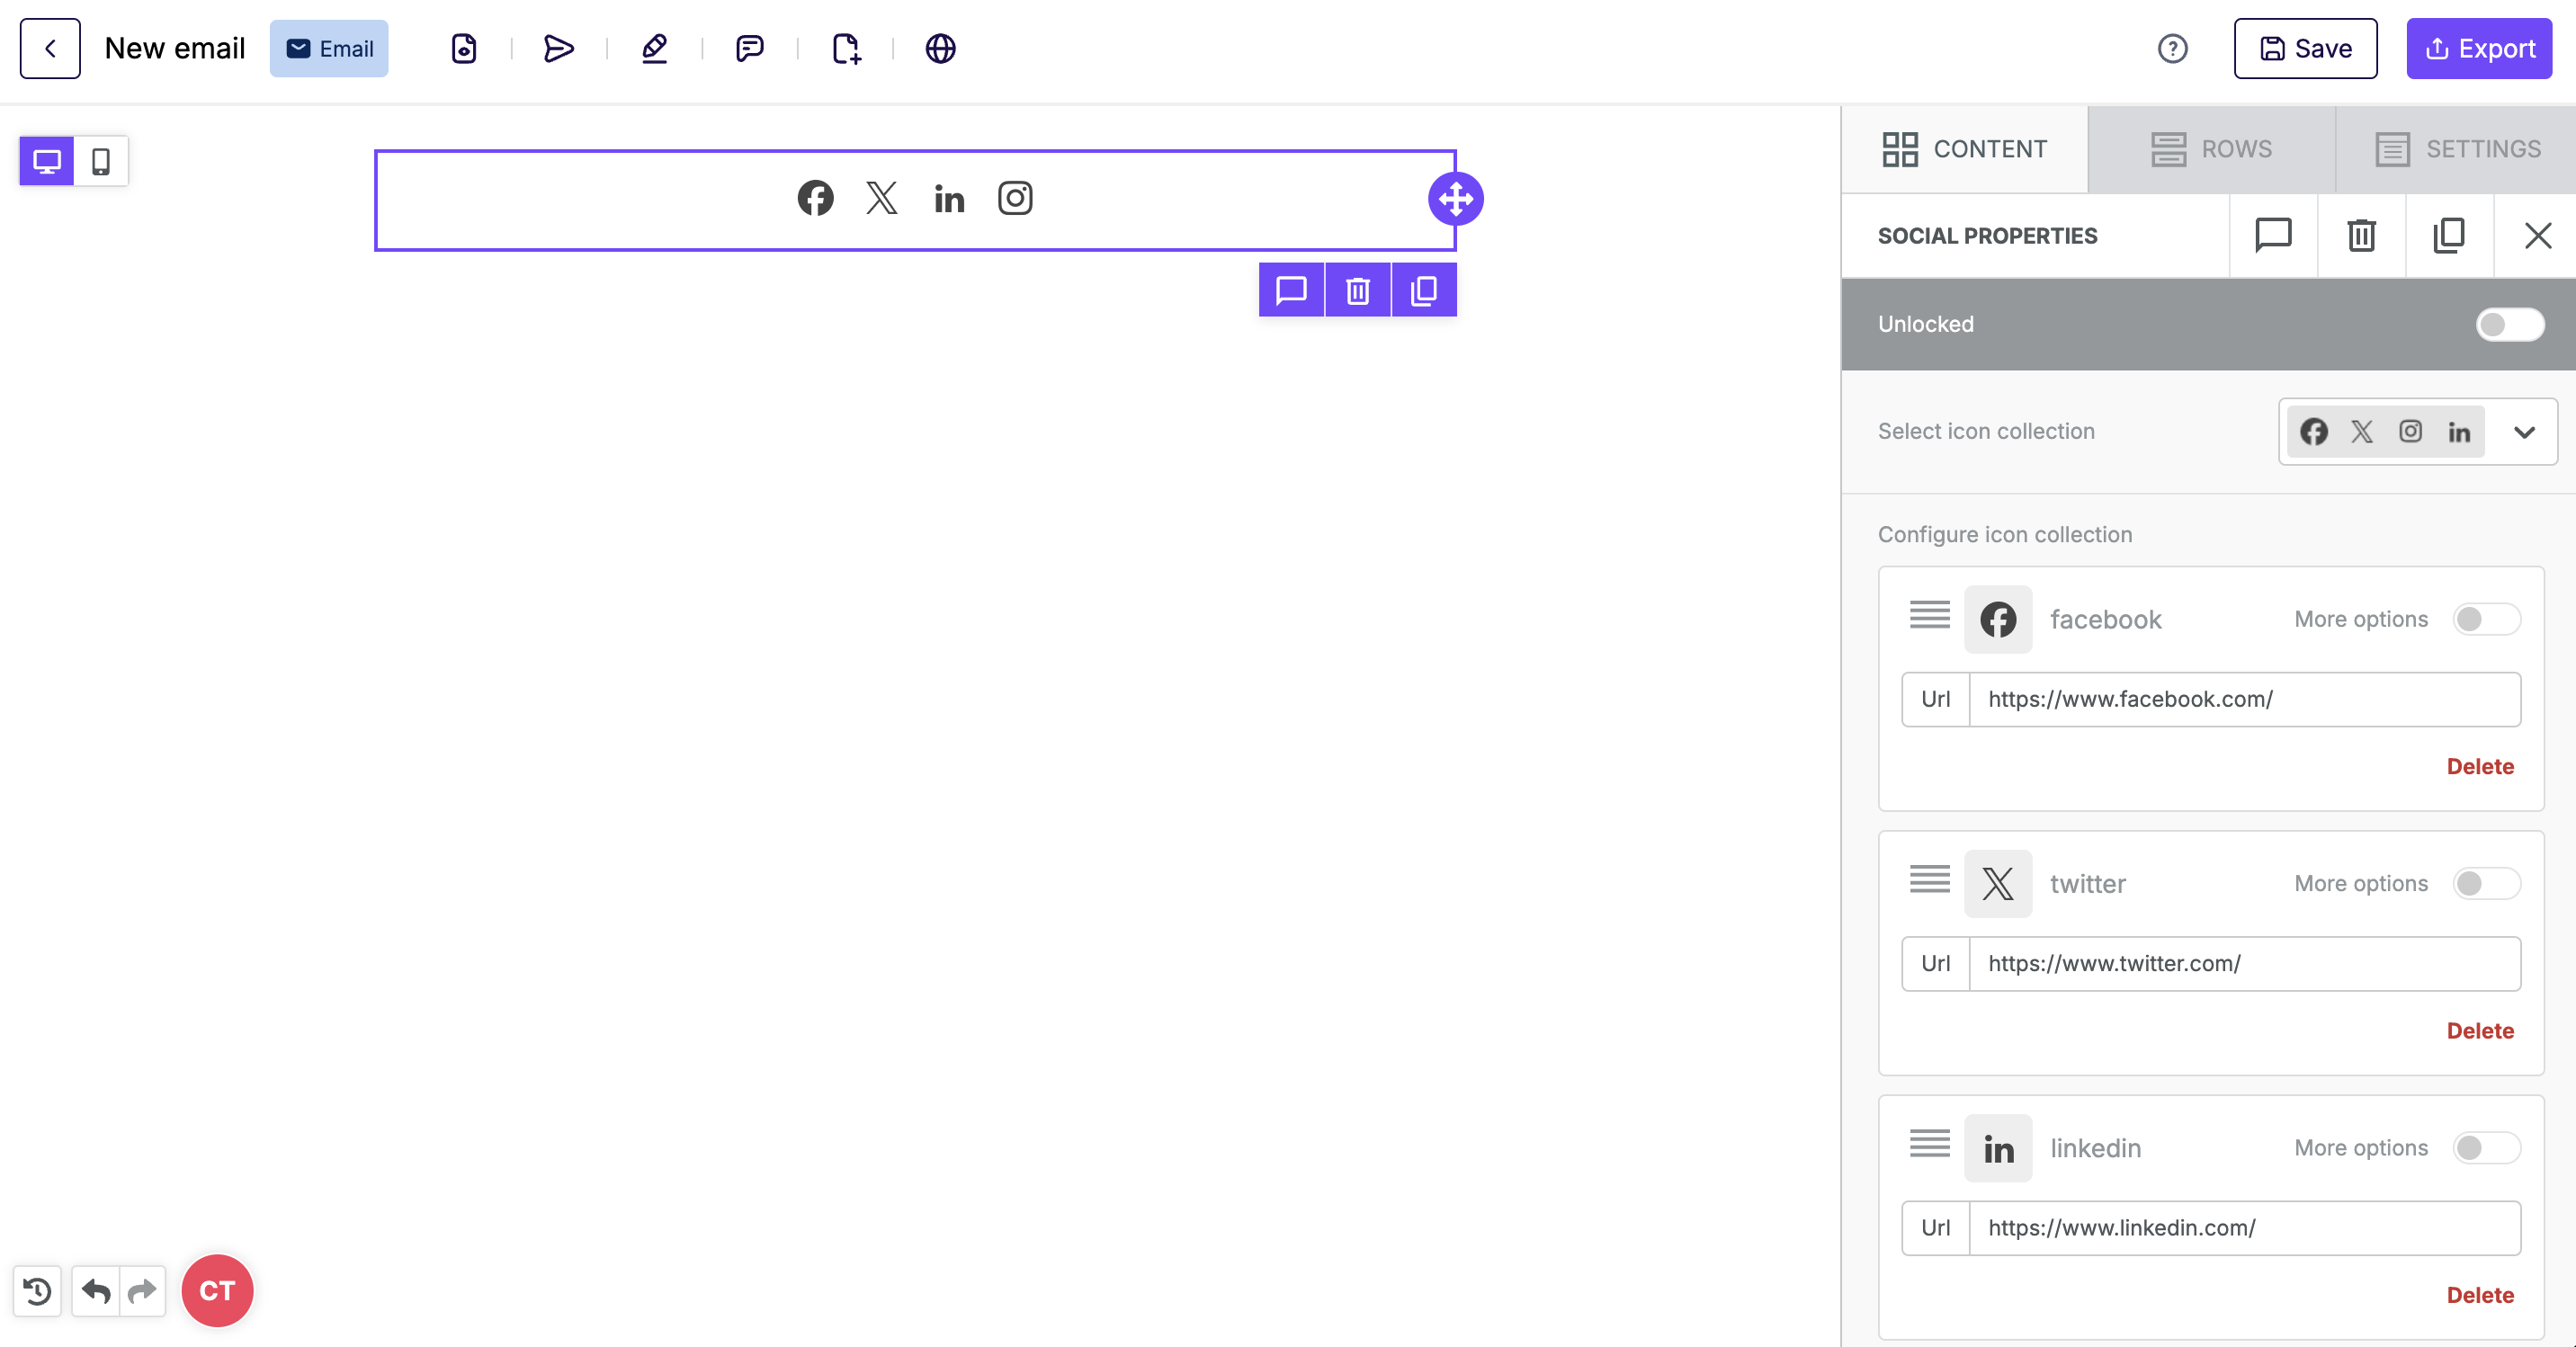Undo the last action
The height and width of the screenshot is (1347, 2576).
click(x=96, y=1291)
